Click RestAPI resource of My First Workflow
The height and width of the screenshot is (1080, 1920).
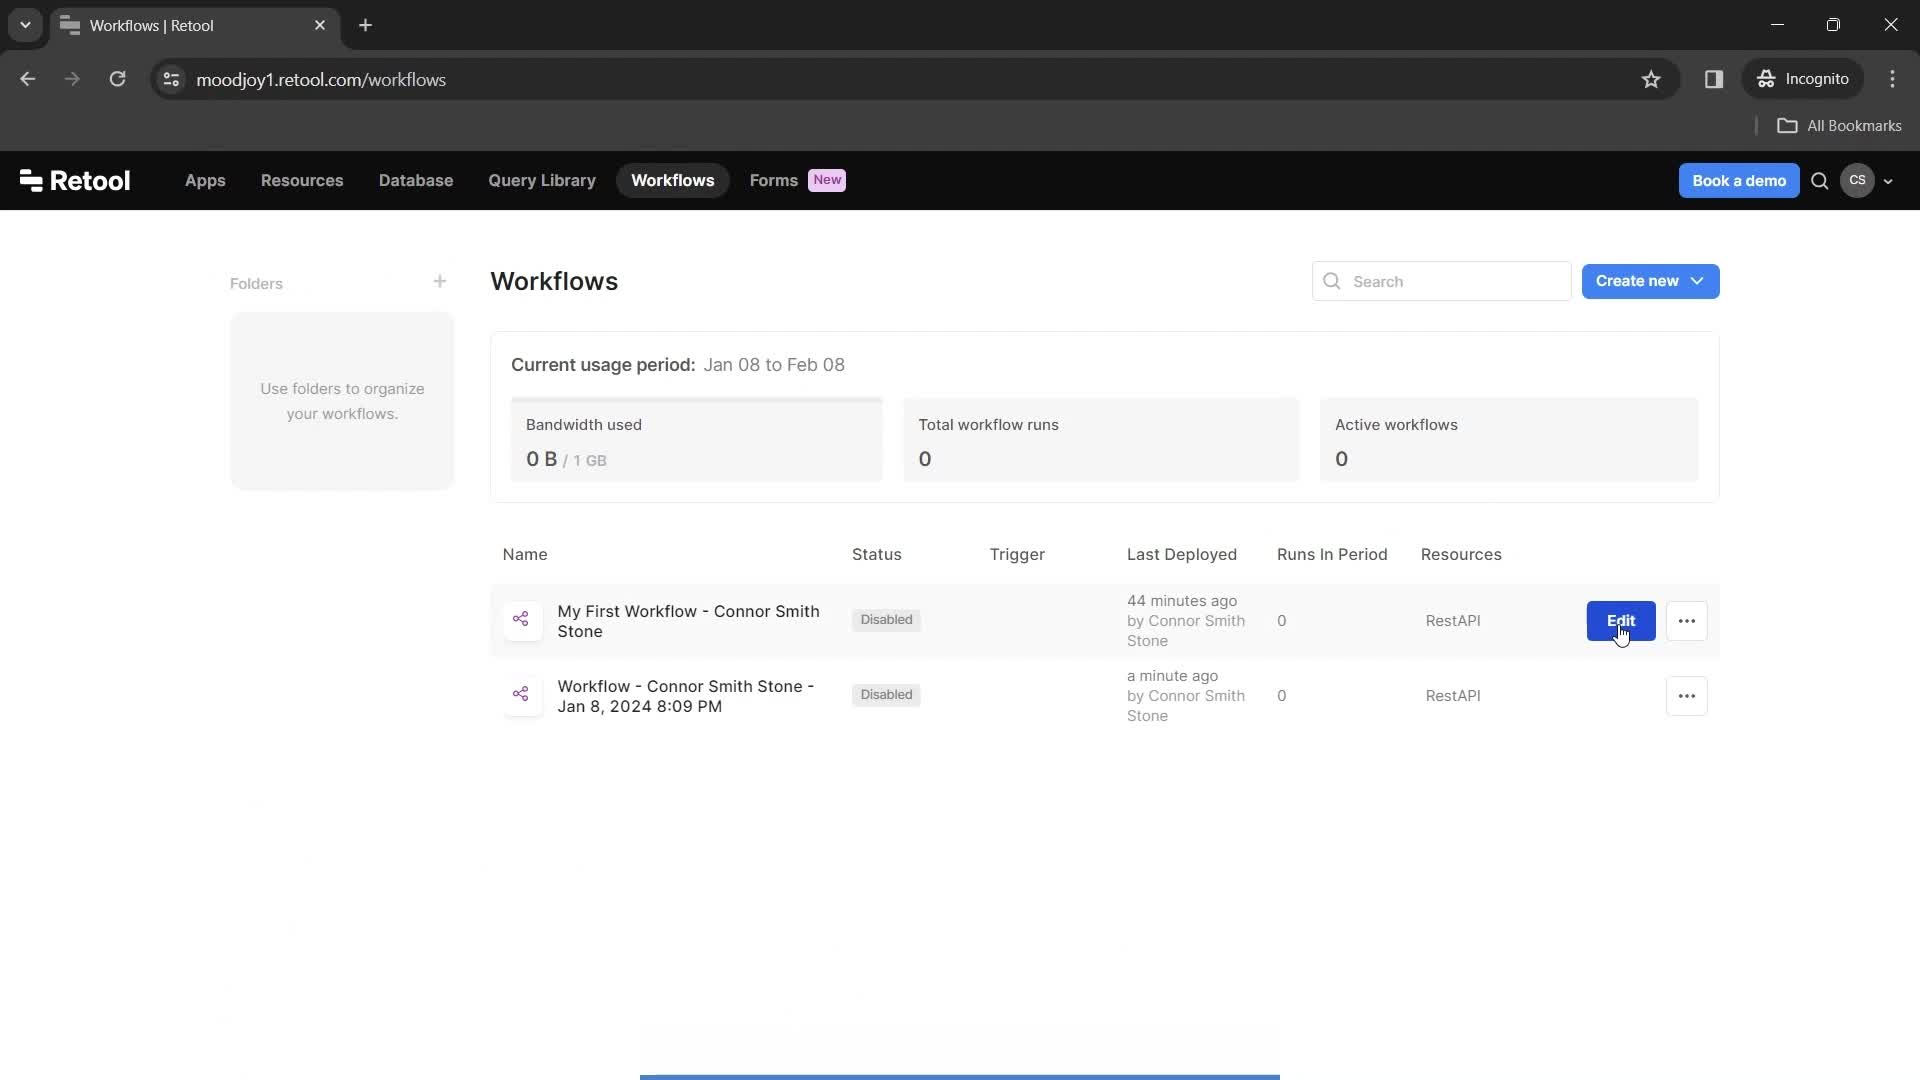click(x=1453, y=621)
